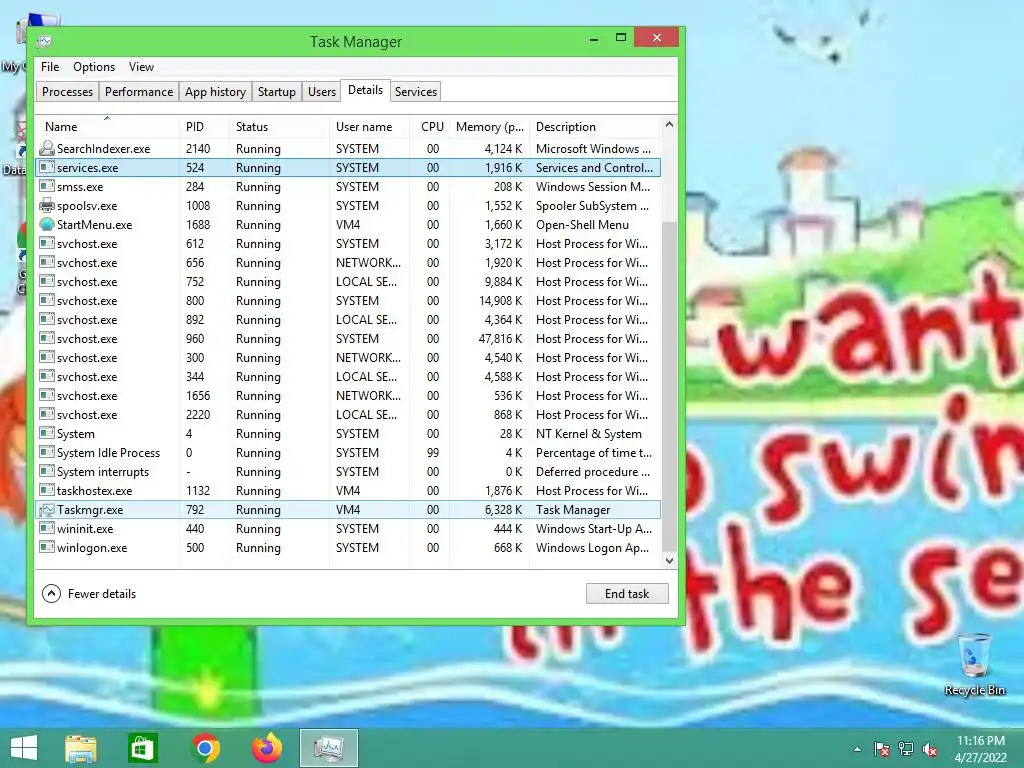Sort by the Description column header
The width and height of the screenshot is (1024, 768).
(596, 127)
